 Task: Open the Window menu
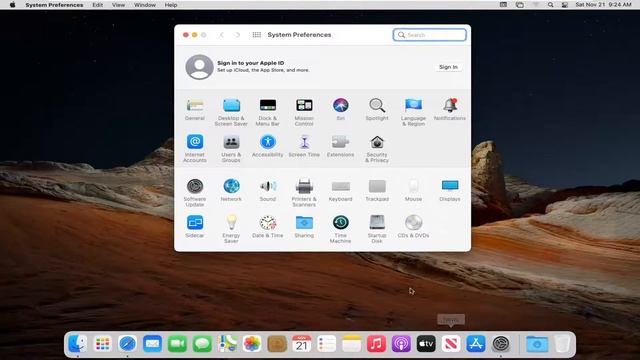click(x=145, y=5)
